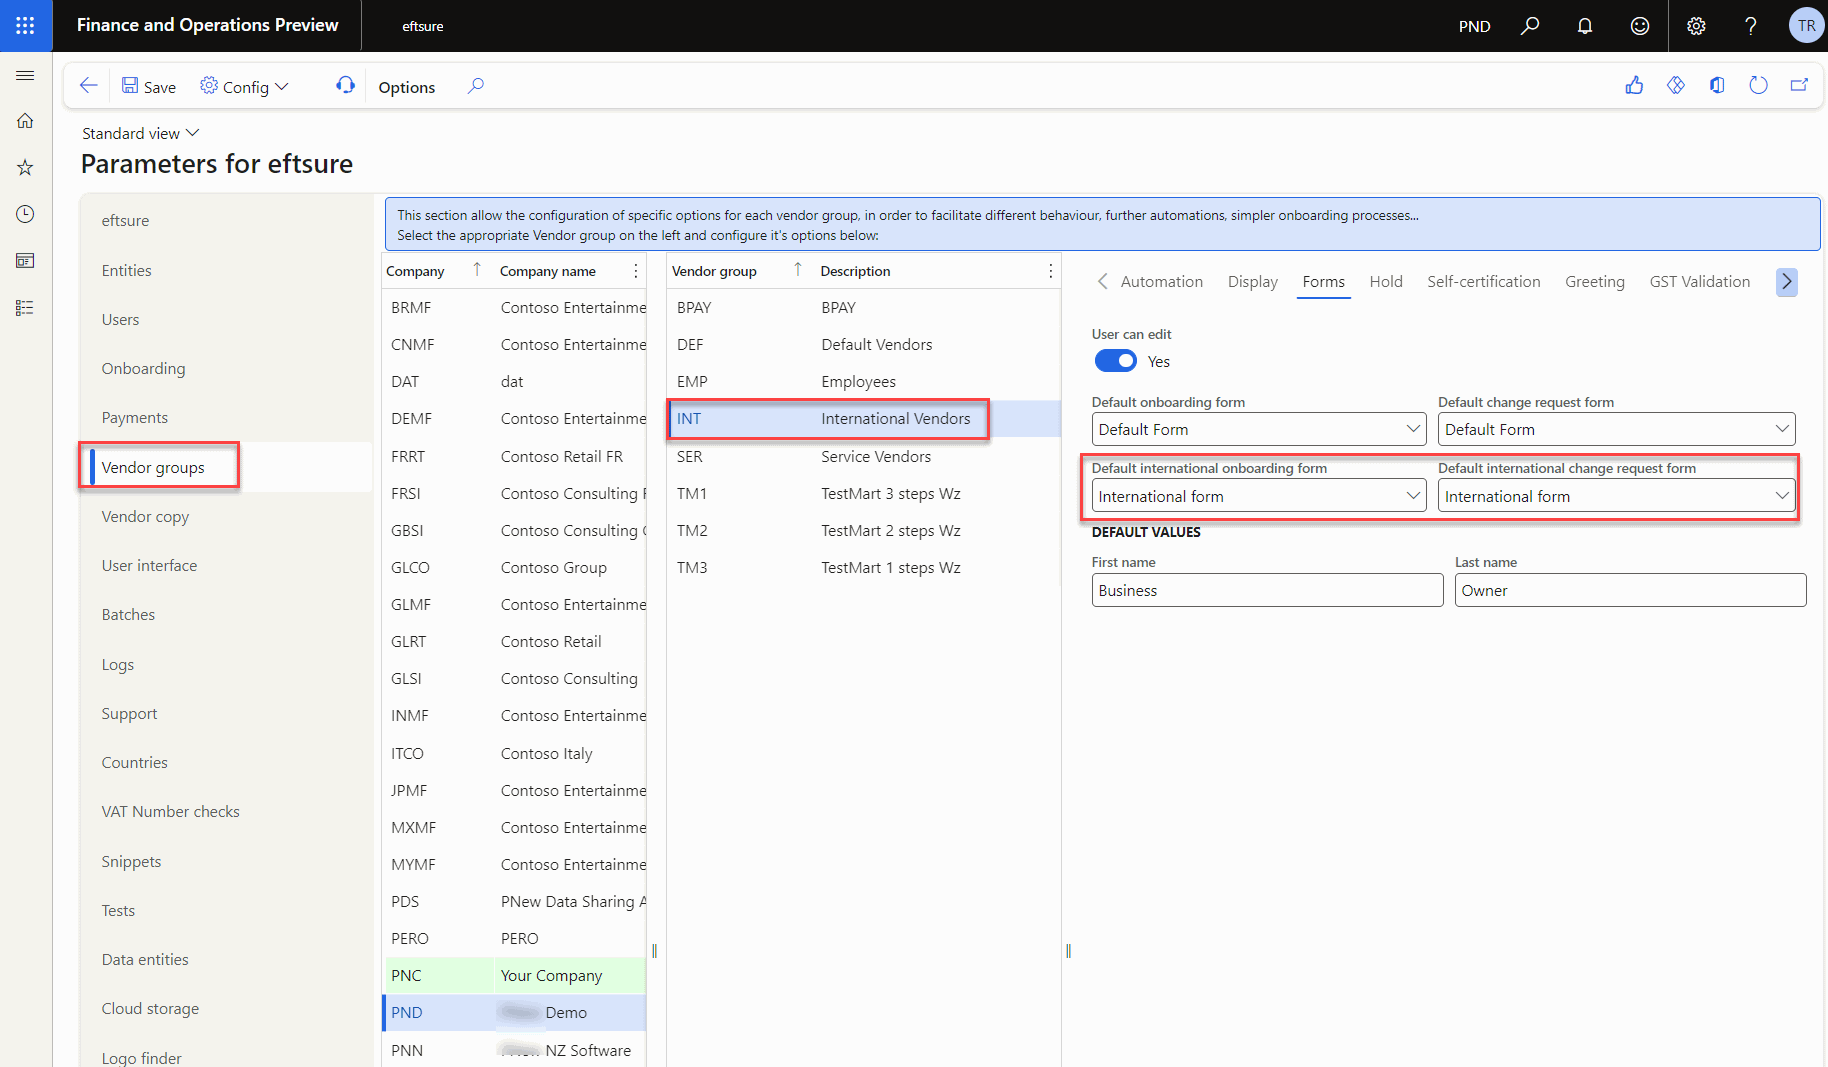
Task: Click the Last name field
Action: [x=1630, y=590]
